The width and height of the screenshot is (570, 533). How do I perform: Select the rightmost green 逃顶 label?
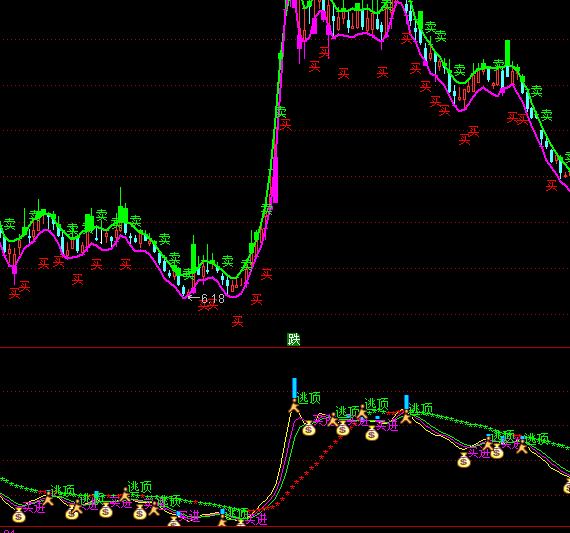[x=537, y=439]
